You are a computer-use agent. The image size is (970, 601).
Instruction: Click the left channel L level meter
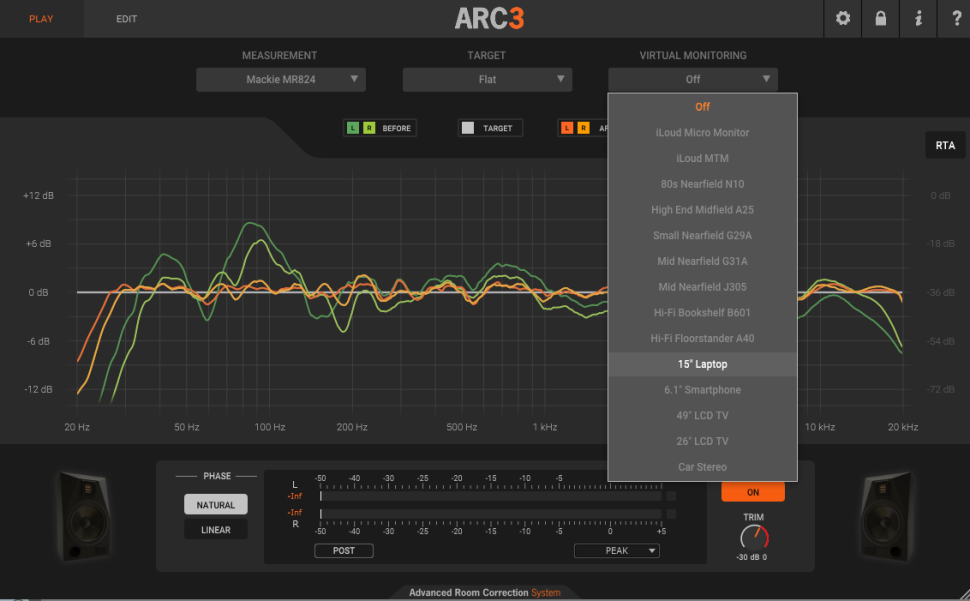point(491,496)
